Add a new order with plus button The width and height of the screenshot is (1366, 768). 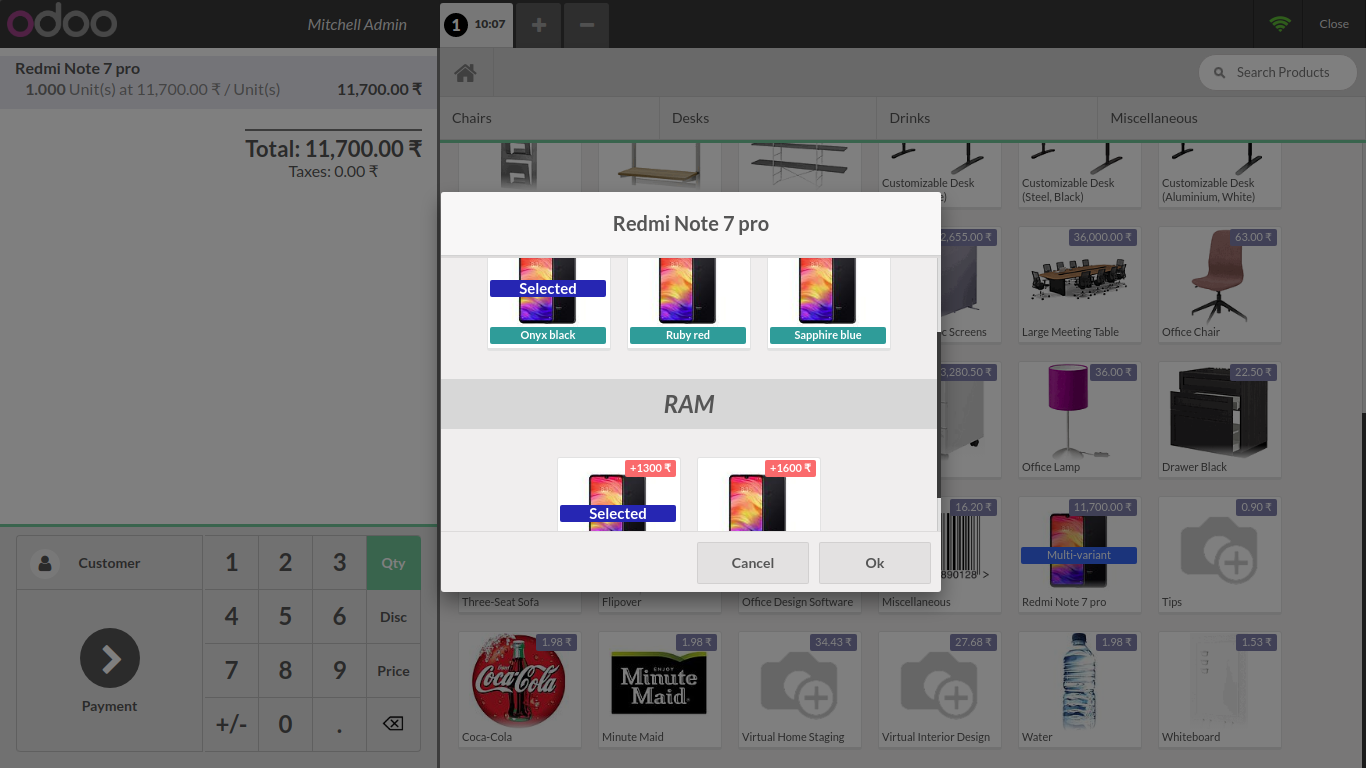coord(539,24)
